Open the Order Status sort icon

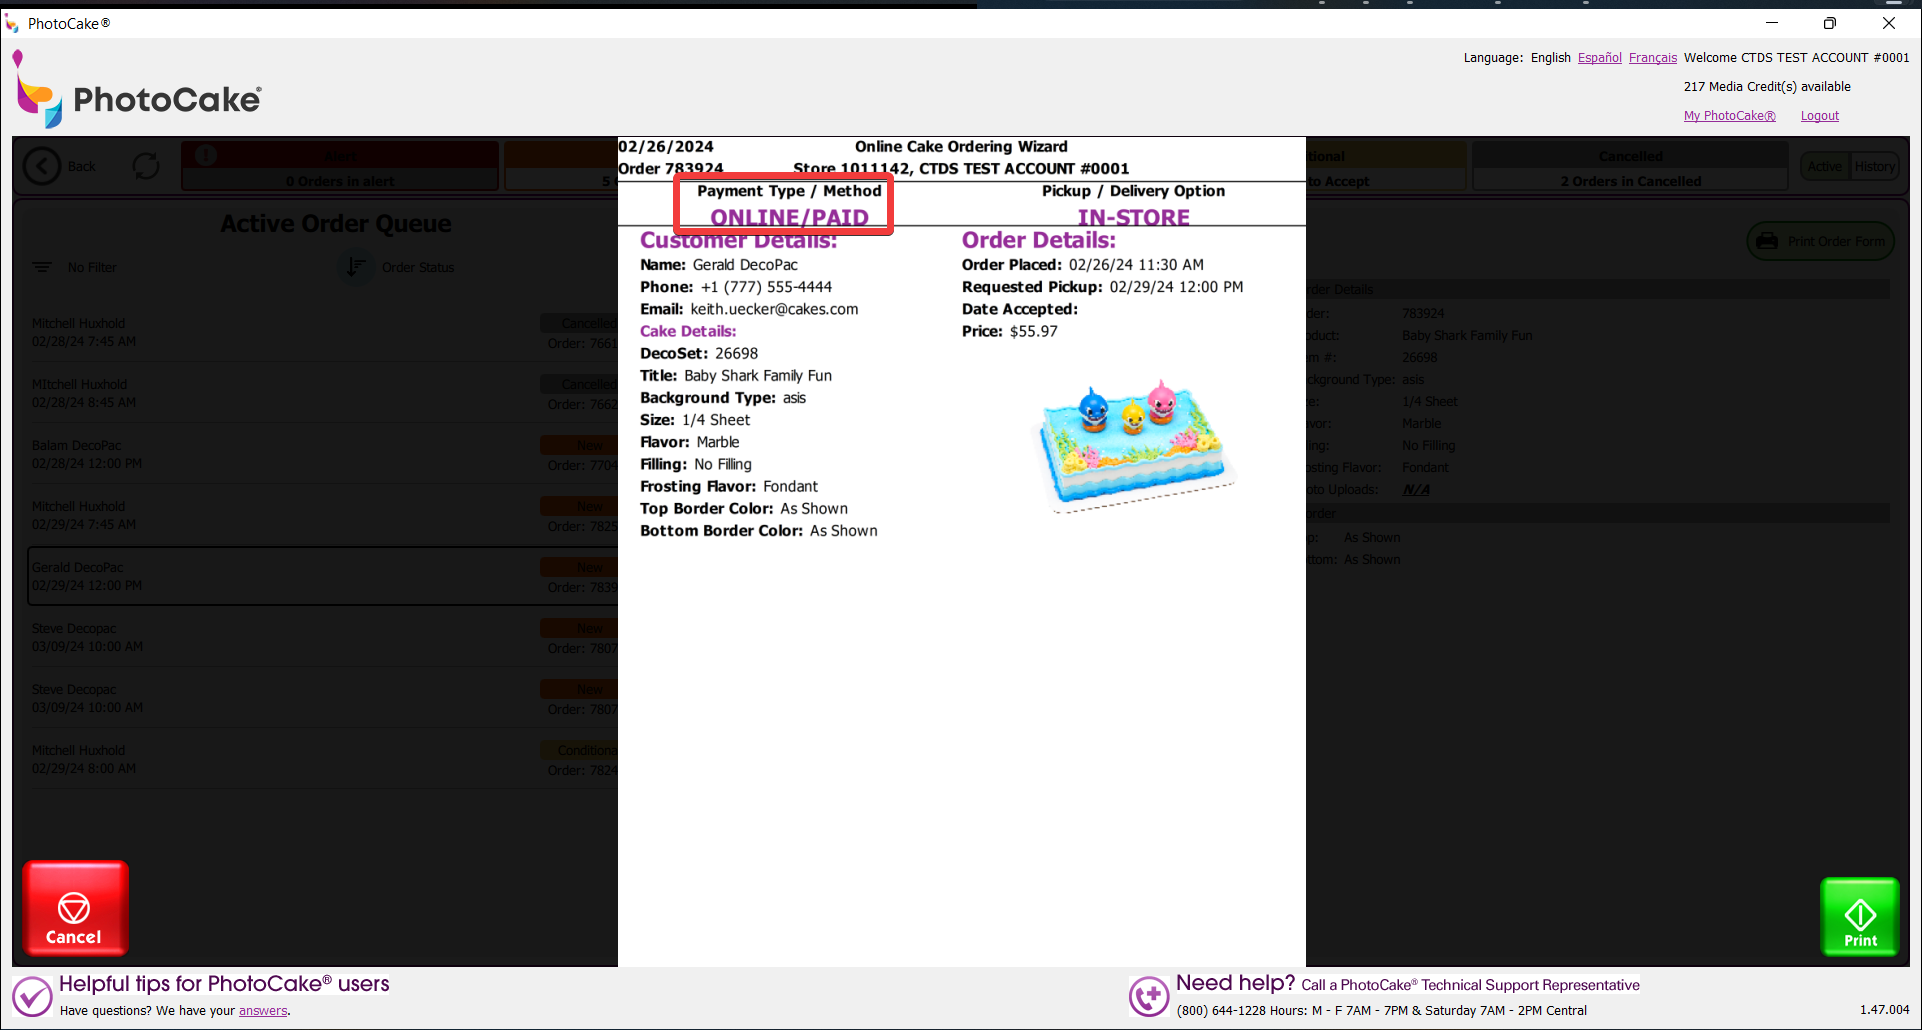coord(355,267)
